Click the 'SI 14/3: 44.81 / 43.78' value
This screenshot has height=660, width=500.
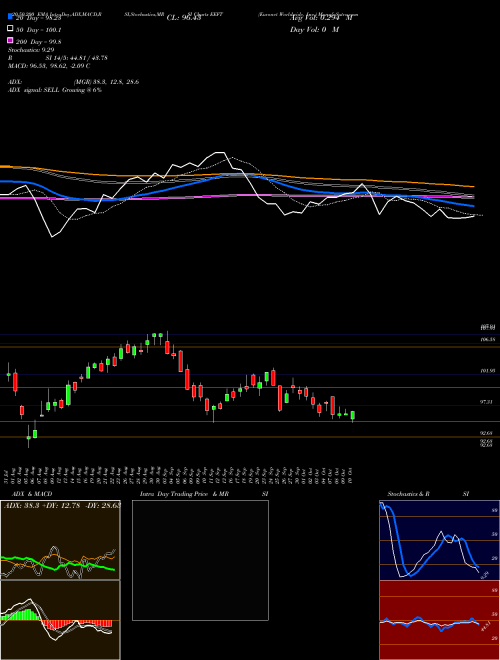point(76,58)
